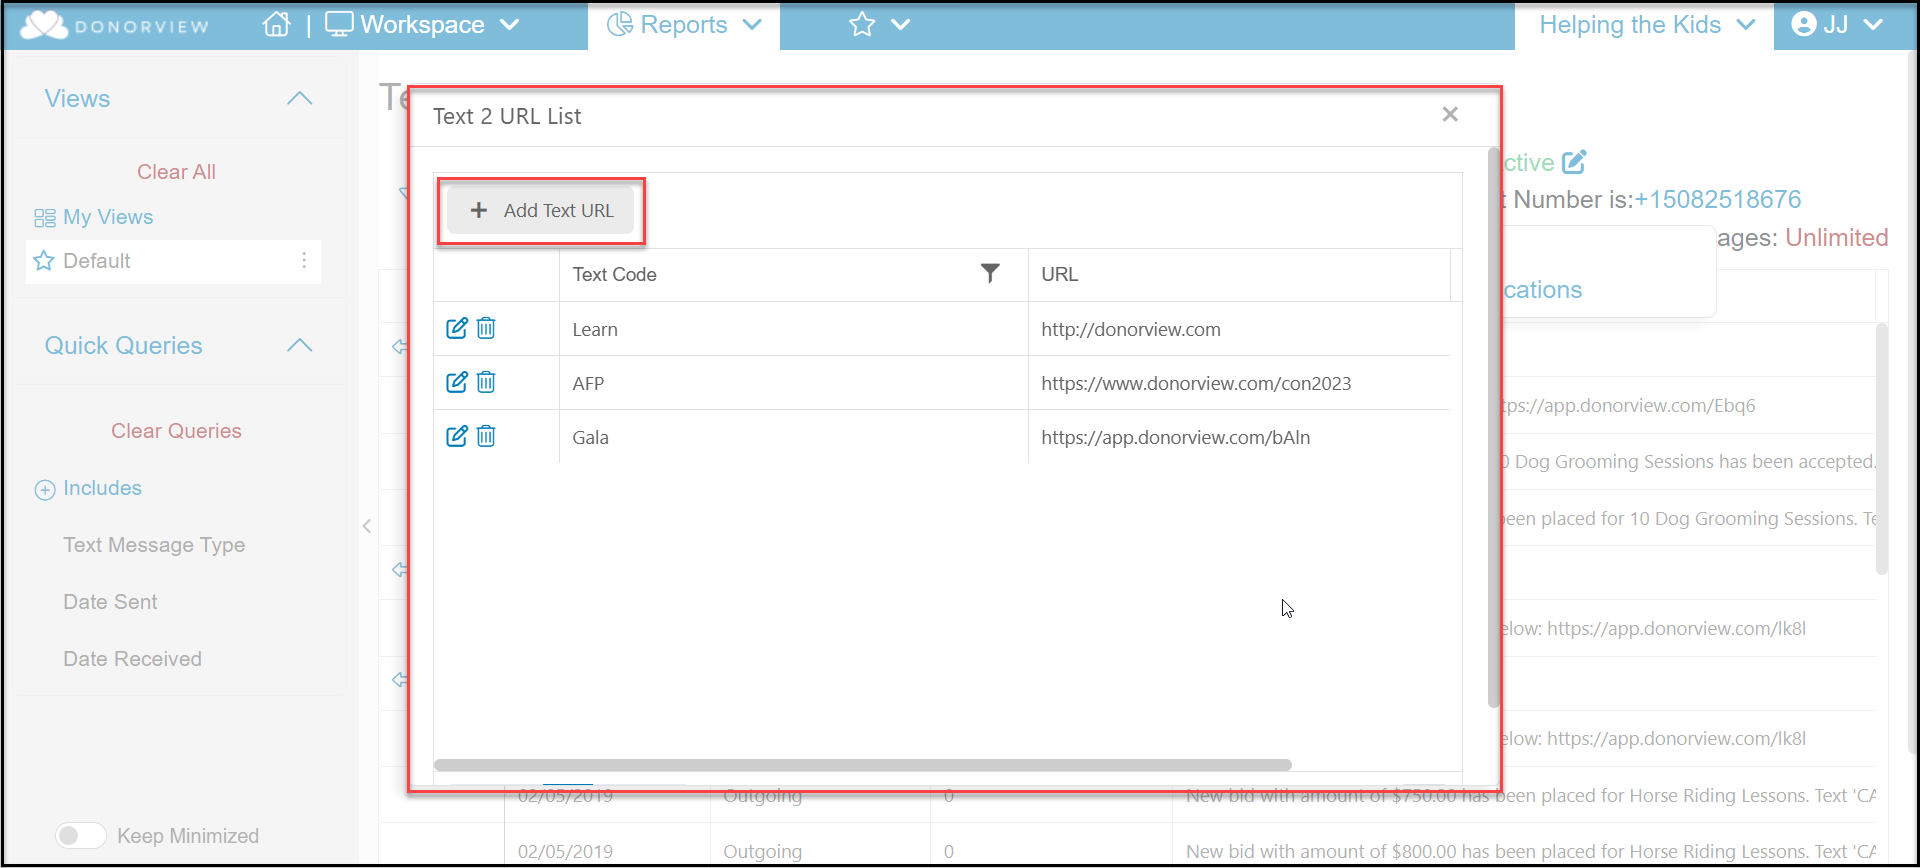Screen dimensions: 1920x868
Task: Click the dialog vertical scrollbar
Action: pyautogui.click(x=1493, y=427)
